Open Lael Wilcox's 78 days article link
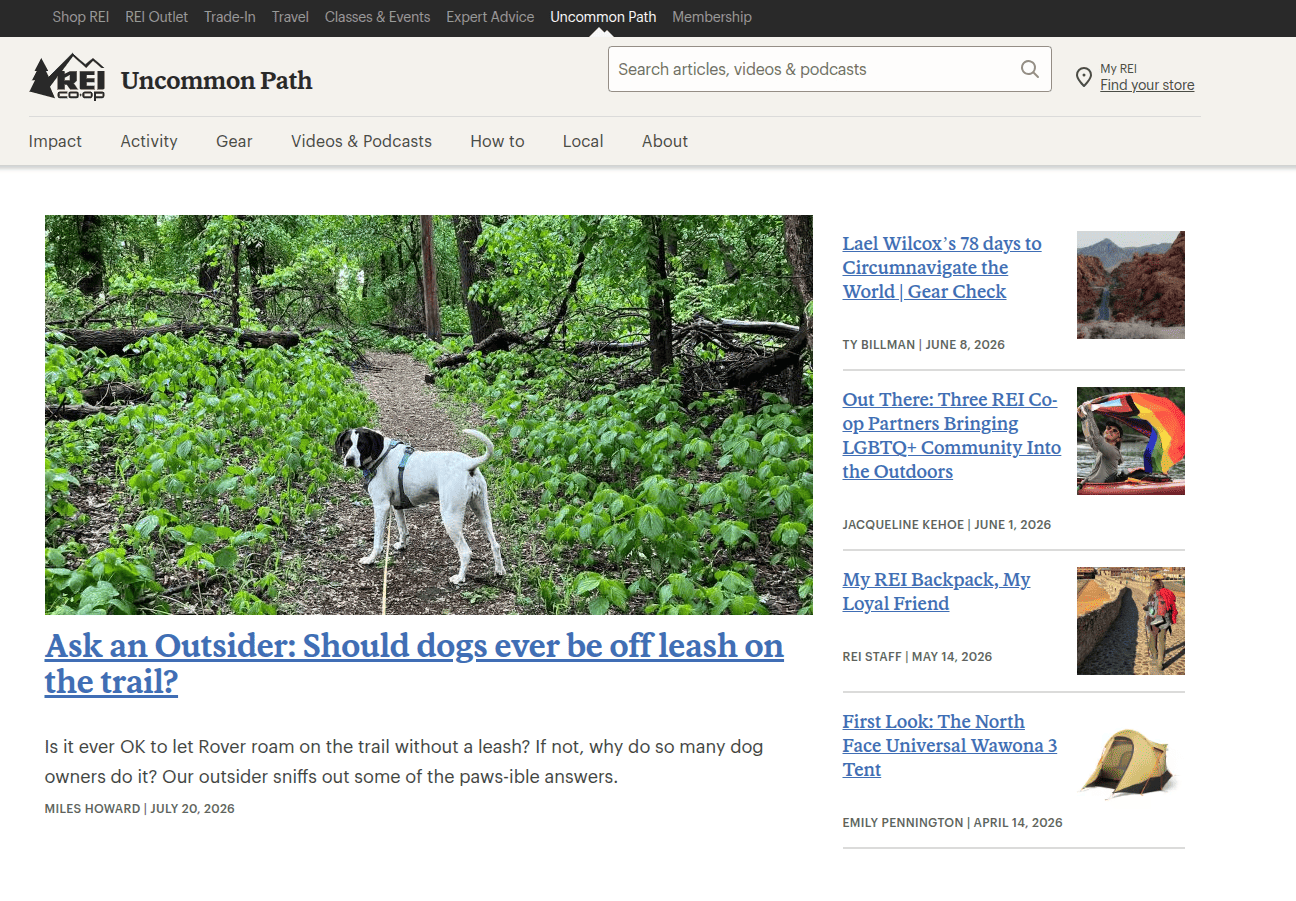Viewport: 1296px width, 901px height. point(942,267)
